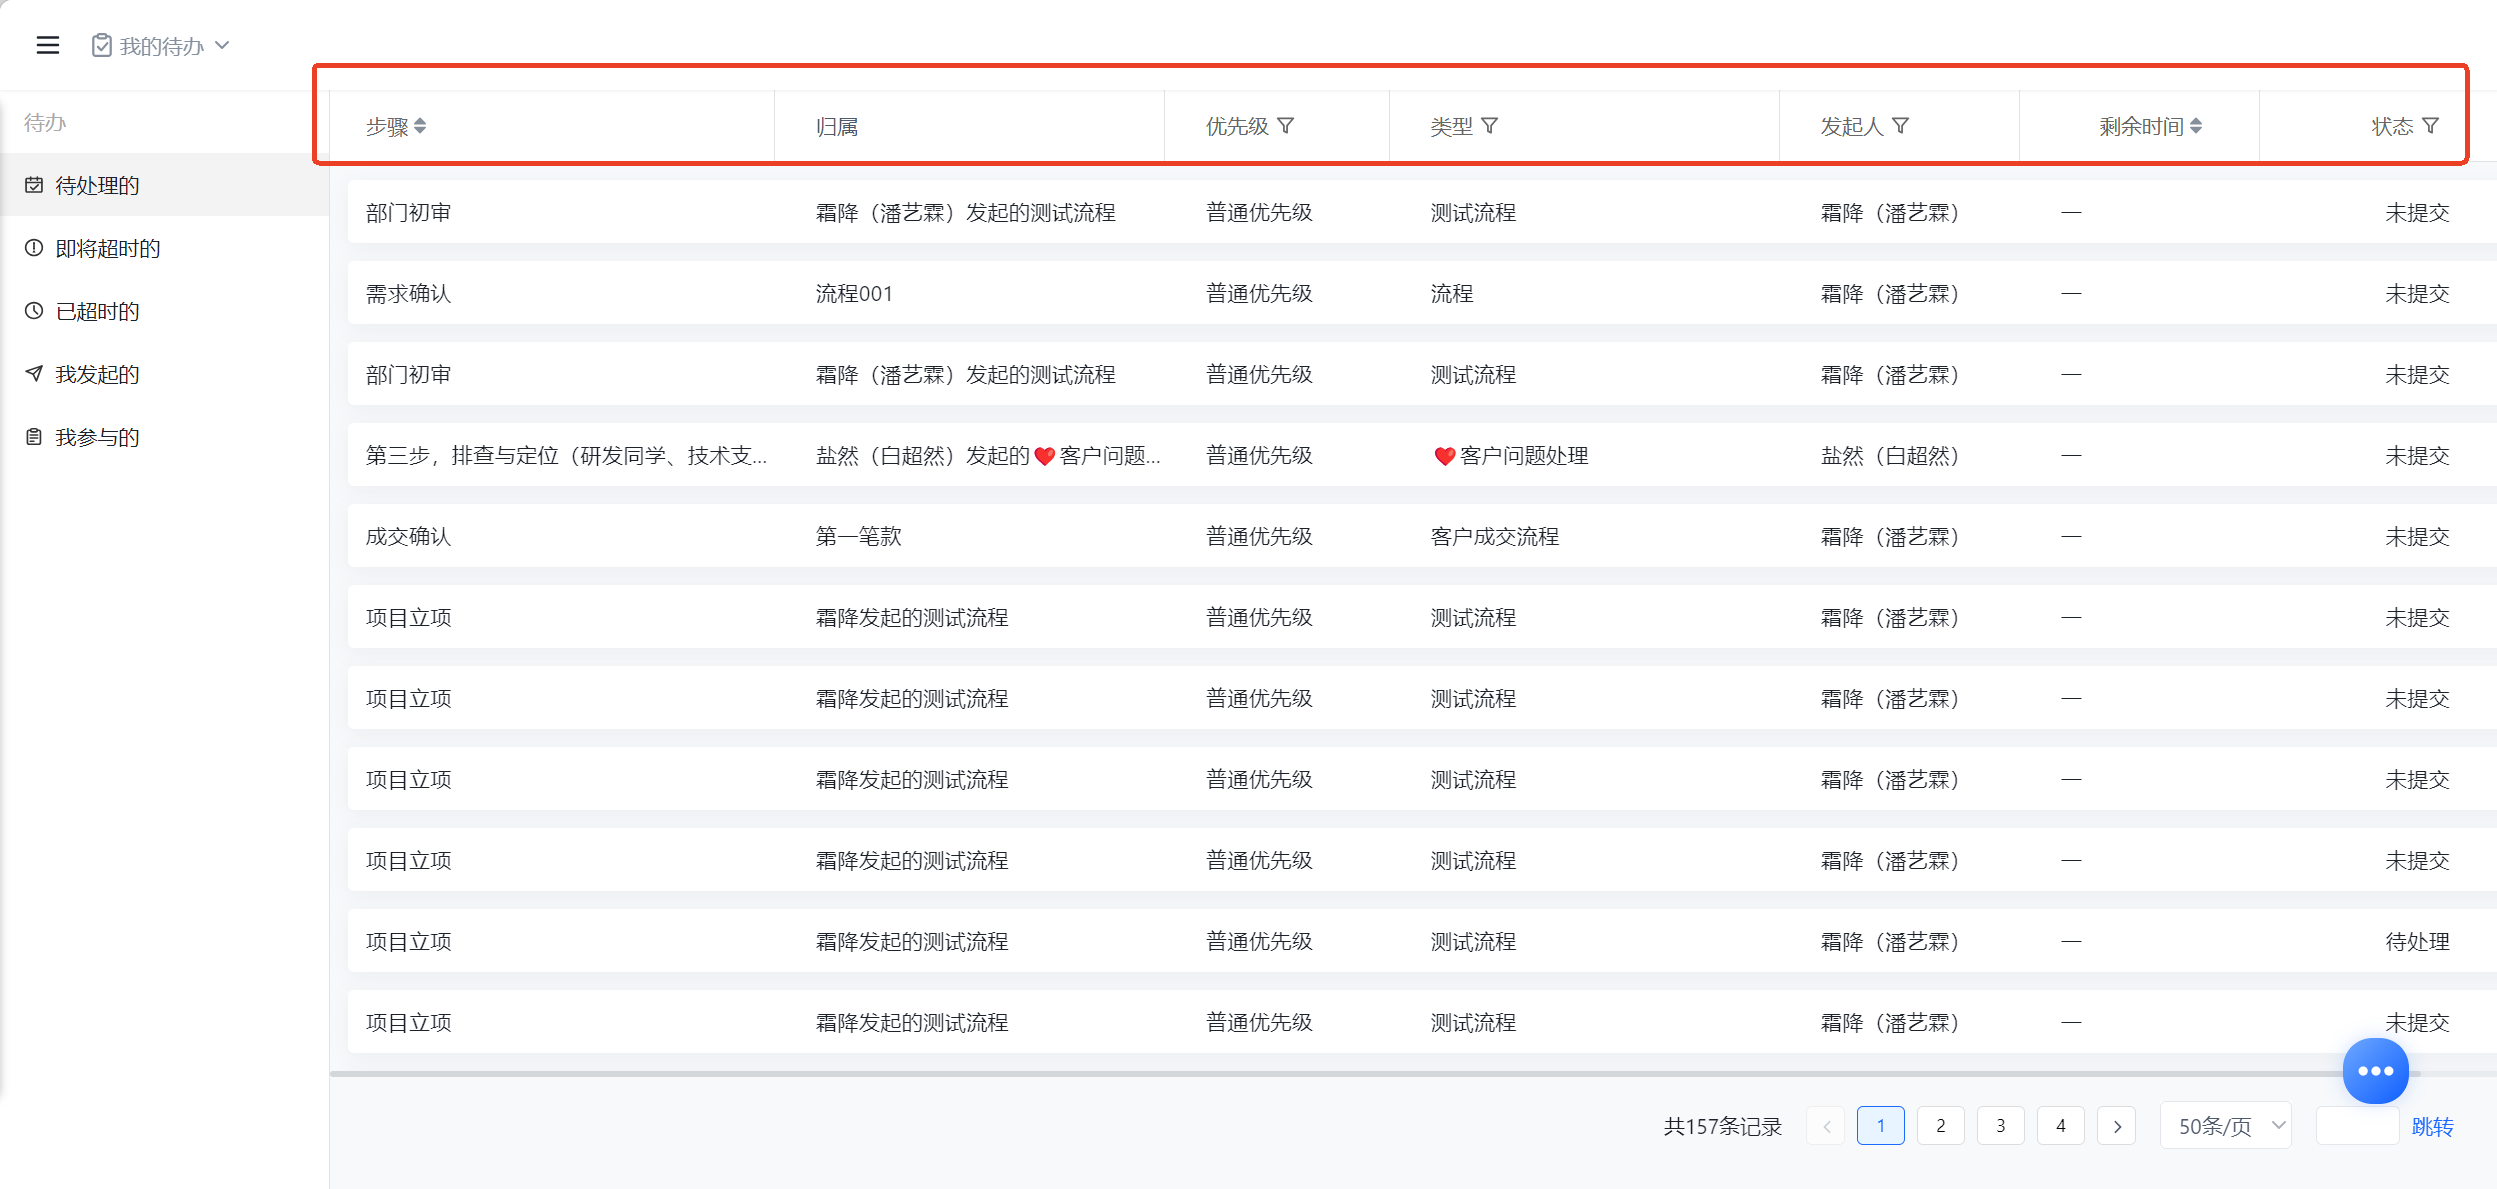Click the 流程 type cell in 需求确认 row
The width and height of the screenshot is (2497, 1189).
1451,293
